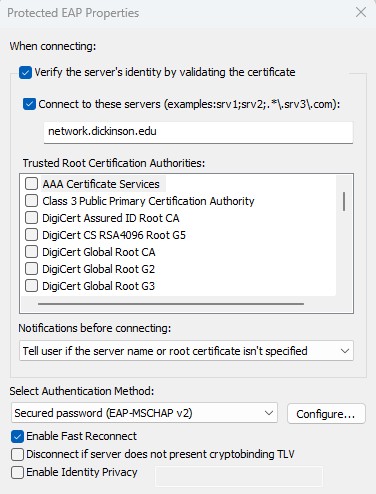Check DigiCert Global Root CA checkbox
This screenshot has width=376, height=494.
pos(31,252)
